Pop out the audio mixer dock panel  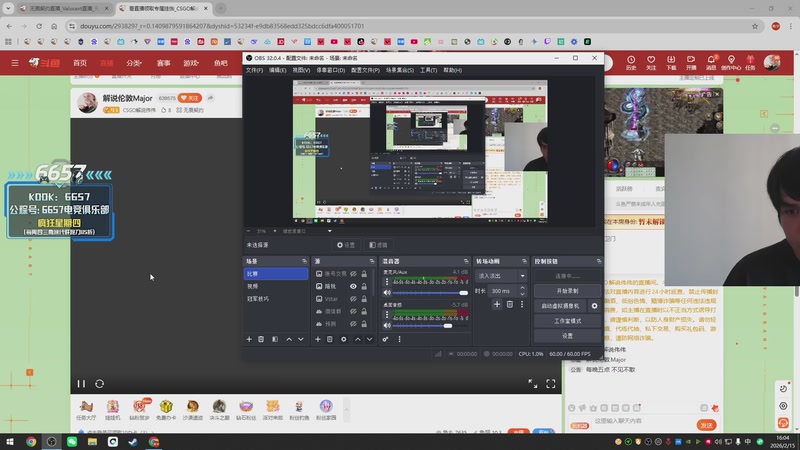pos(466,261)
